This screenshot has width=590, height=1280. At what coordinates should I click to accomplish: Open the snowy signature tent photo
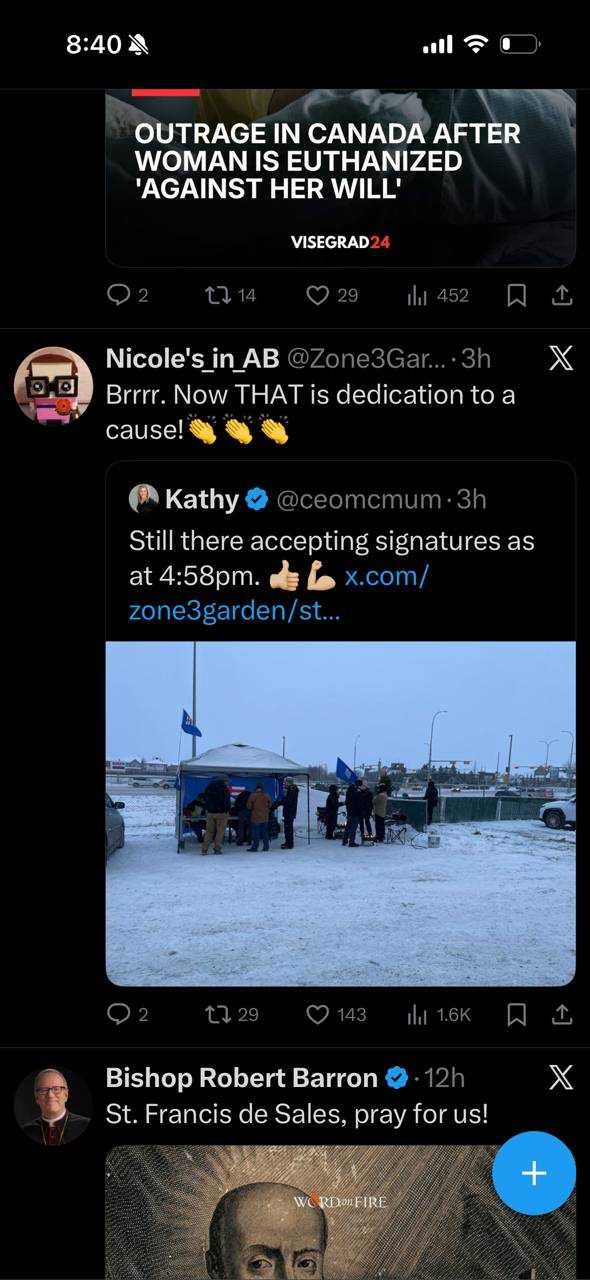pos(341,814)
